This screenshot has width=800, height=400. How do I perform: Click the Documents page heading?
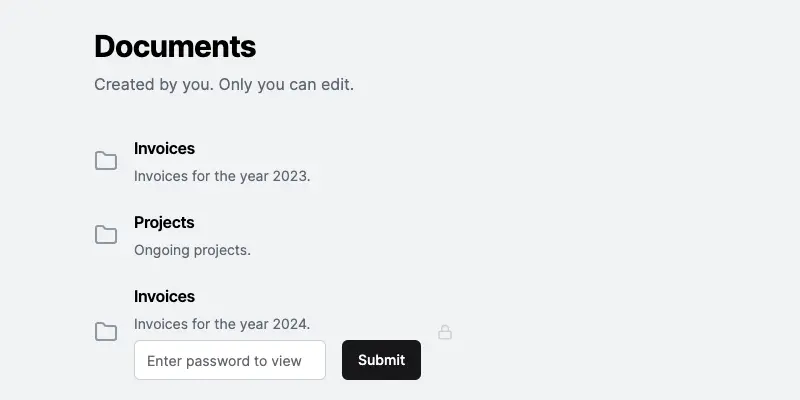point(175,46)
